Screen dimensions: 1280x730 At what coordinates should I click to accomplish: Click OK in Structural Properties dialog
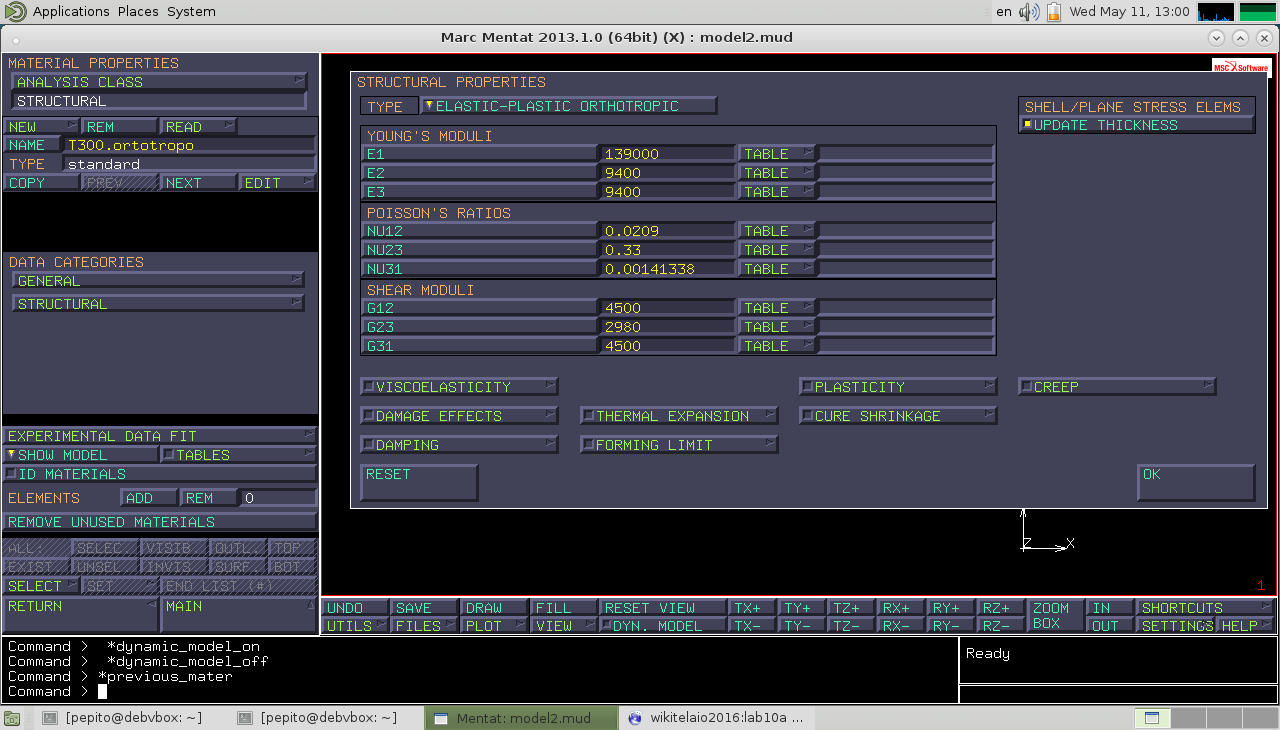coord(1195,482)
